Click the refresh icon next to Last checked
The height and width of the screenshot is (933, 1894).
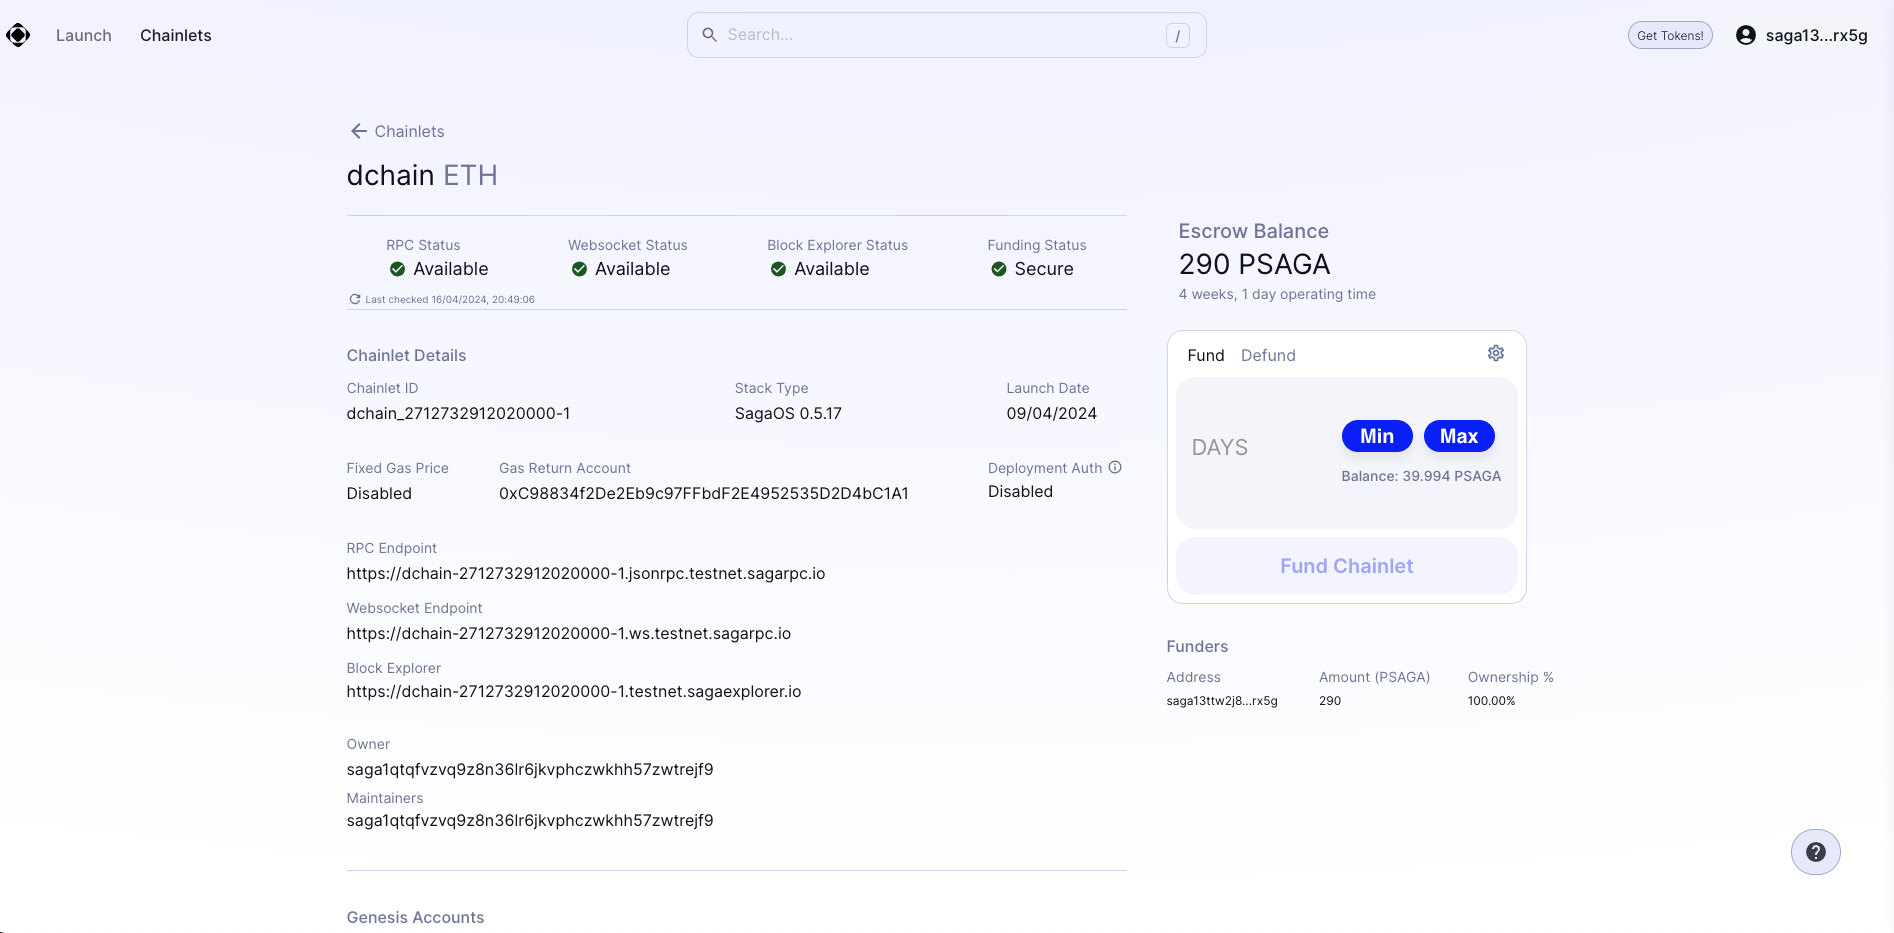pyautogui.click(x=354, y=299)
